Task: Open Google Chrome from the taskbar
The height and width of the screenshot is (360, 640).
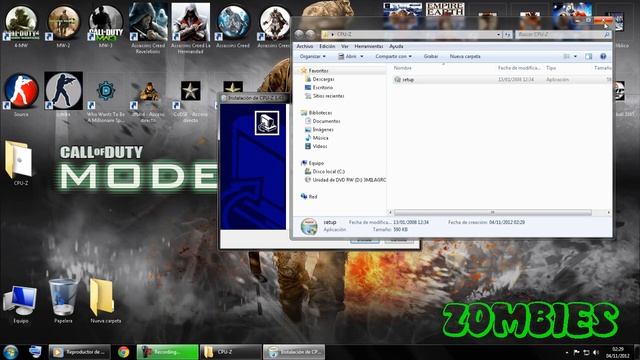Action: pos(124,352)
